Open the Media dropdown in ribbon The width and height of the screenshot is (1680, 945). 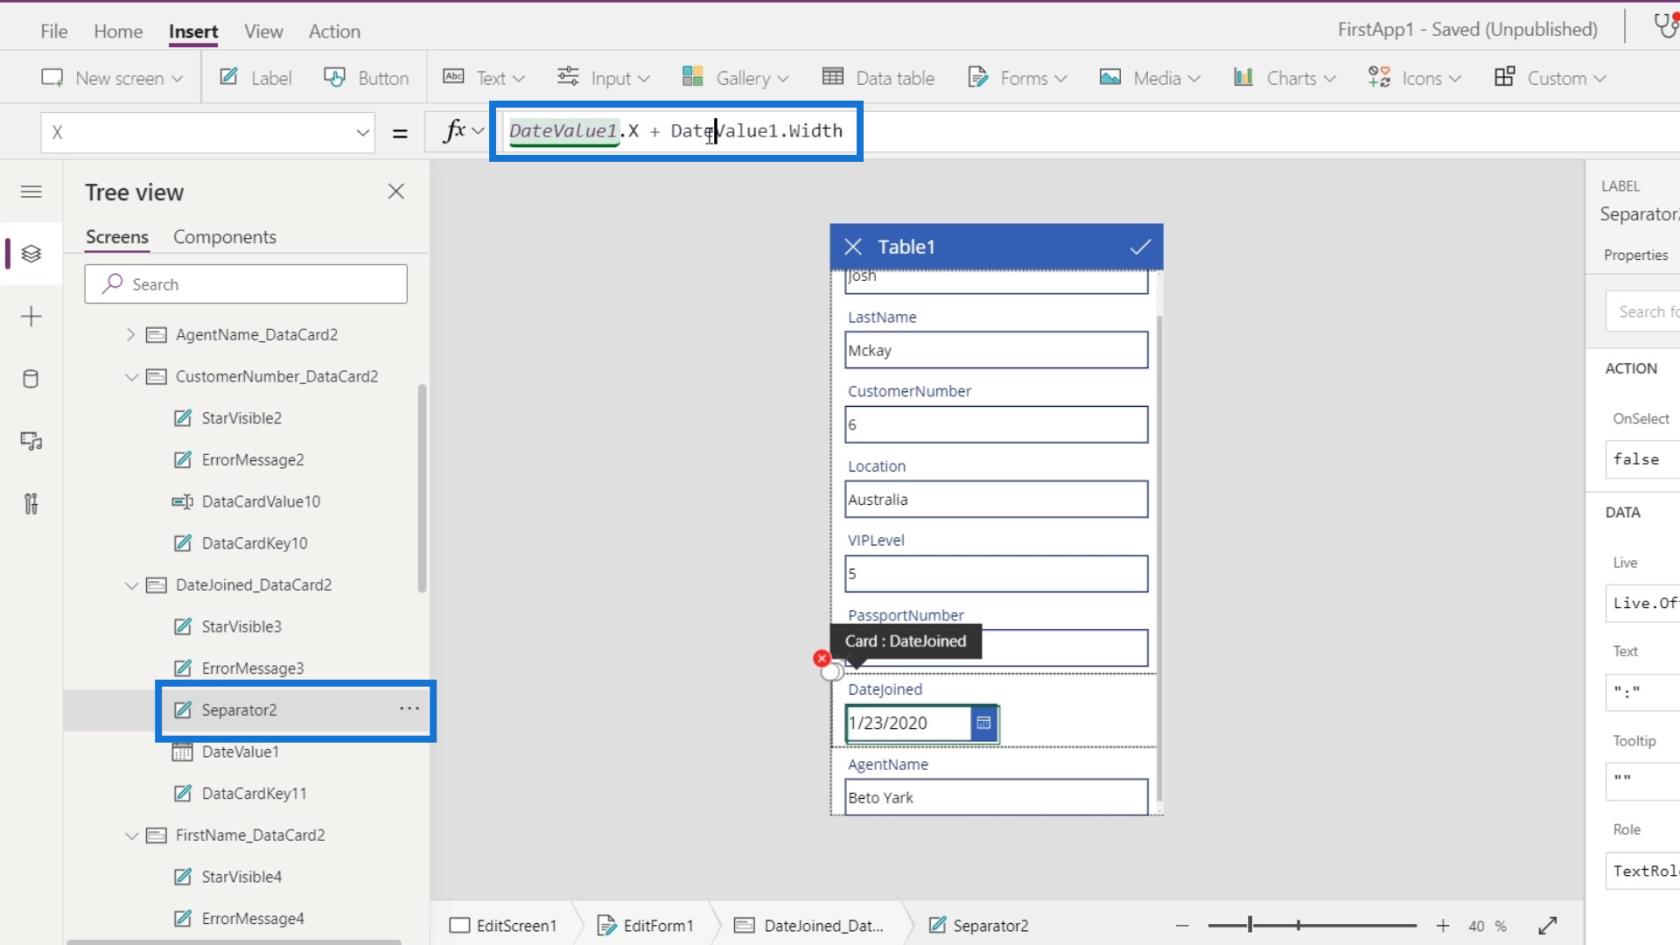pyautogui.click(x=1150, y=78)
